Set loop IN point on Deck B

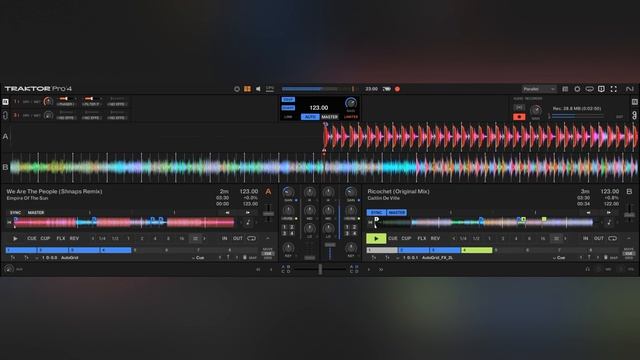pyautogui.click(x=585, y=238)
